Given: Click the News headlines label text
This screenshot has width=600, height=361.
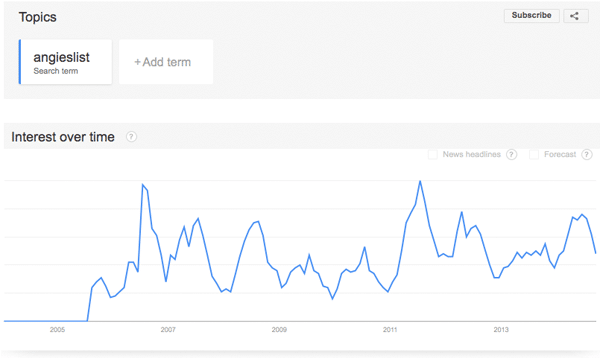Looking at the screenshot, I should (x=471, y=154).
